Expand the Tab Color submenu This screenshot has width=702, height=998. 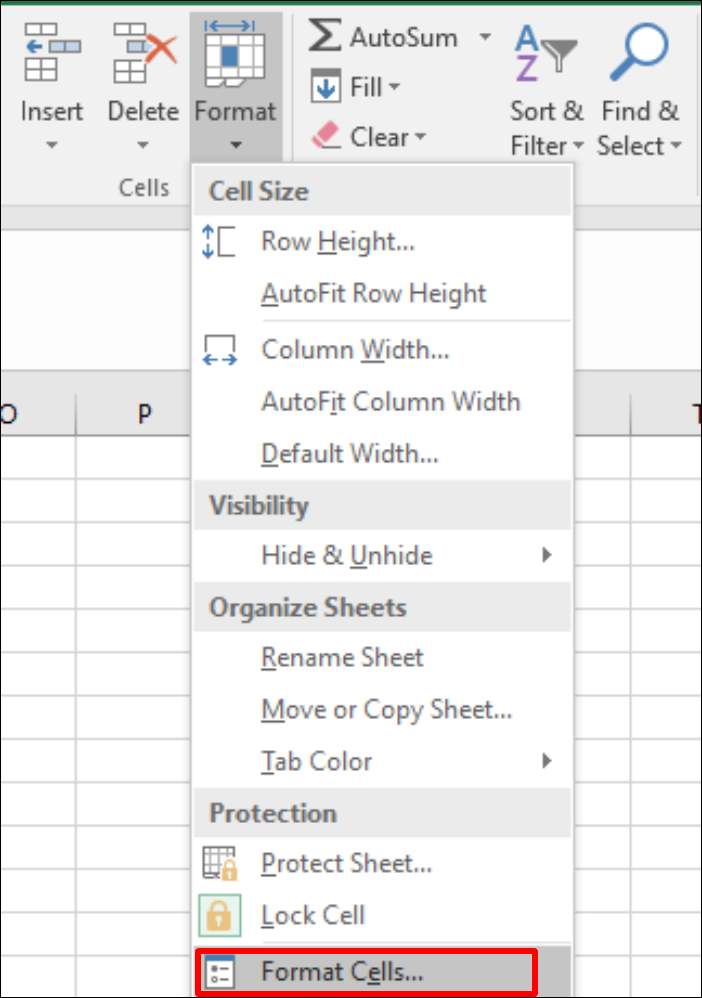(546, 761)
